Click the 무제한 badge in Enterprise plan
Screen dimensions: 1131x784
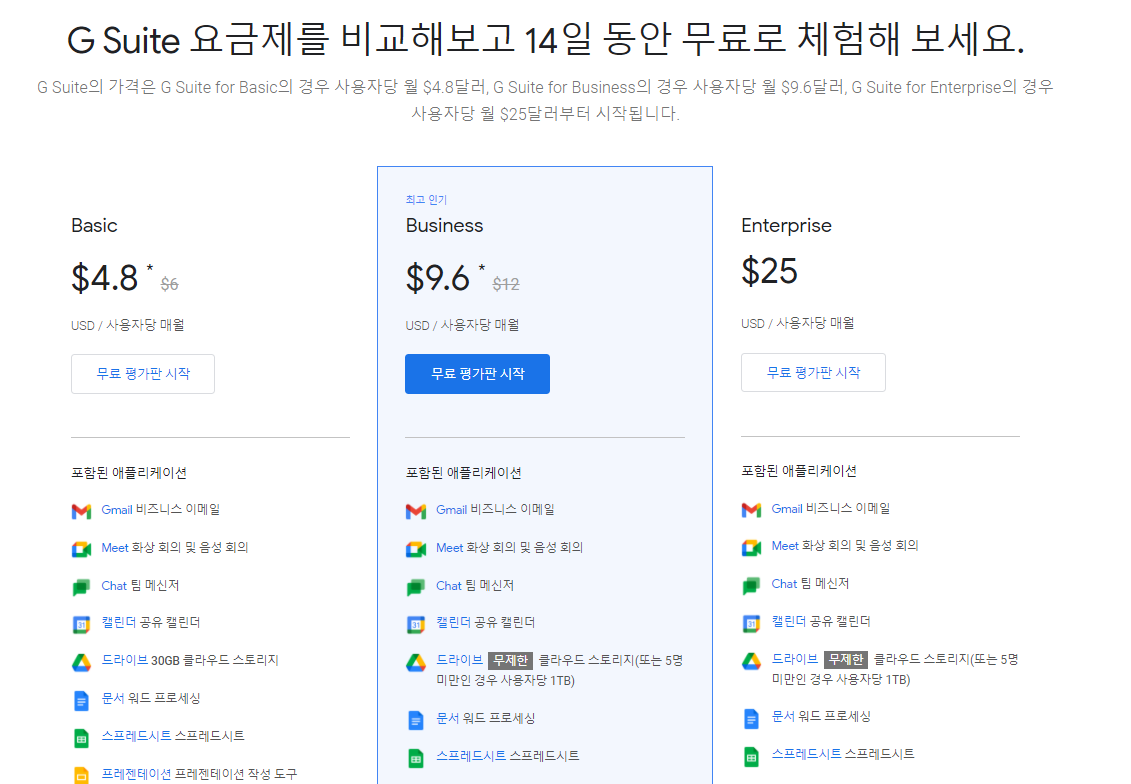[x=846, y=659]
